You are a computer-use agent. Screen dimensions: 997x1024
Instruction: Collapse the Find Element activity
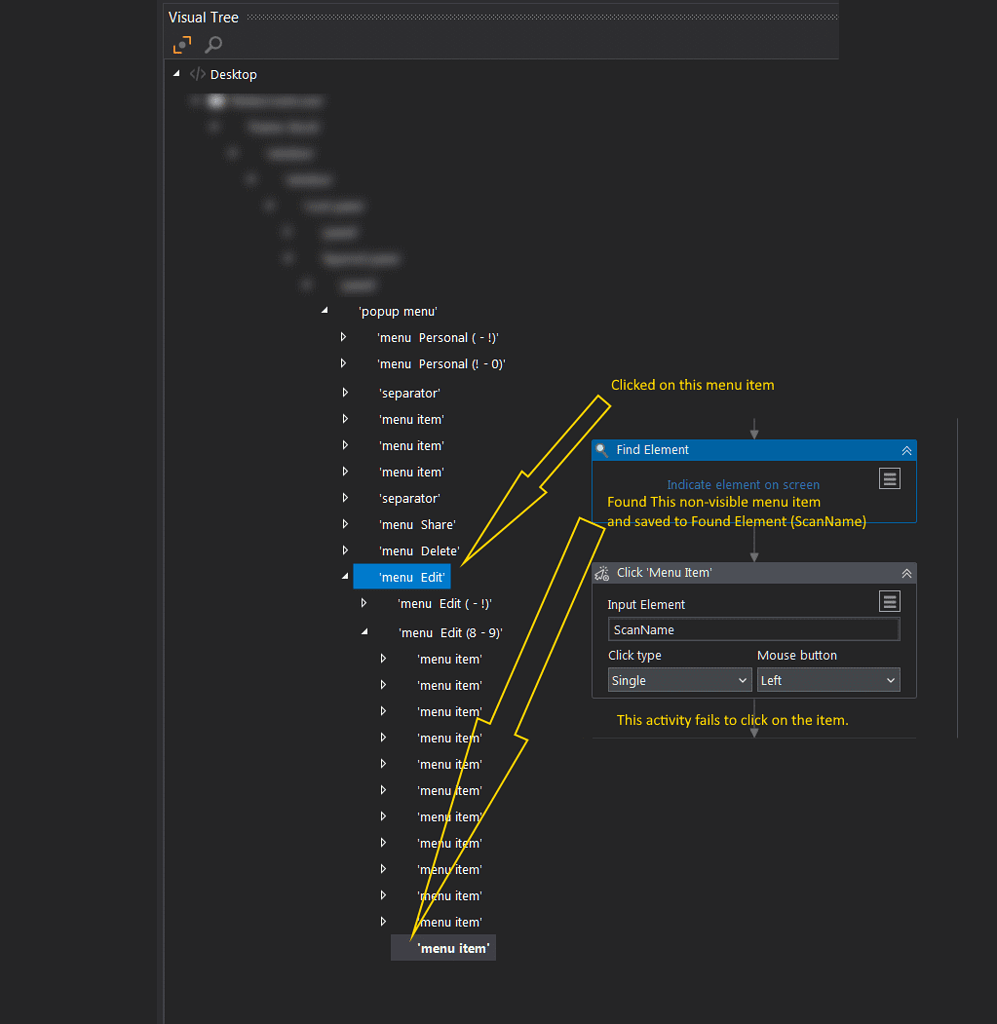click(x=906, y=451)
